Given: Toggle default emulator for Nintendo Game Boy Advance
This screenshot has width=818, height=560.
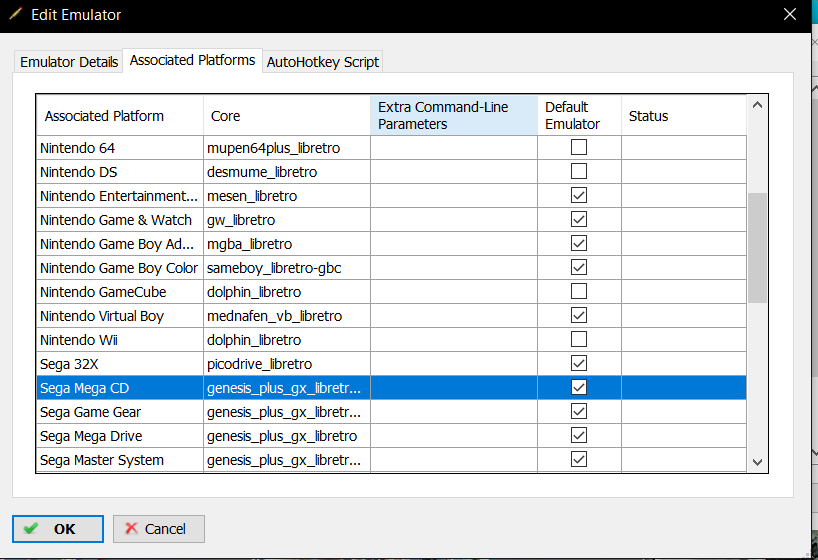Looking at the screenshot, I should click(579, 243).
